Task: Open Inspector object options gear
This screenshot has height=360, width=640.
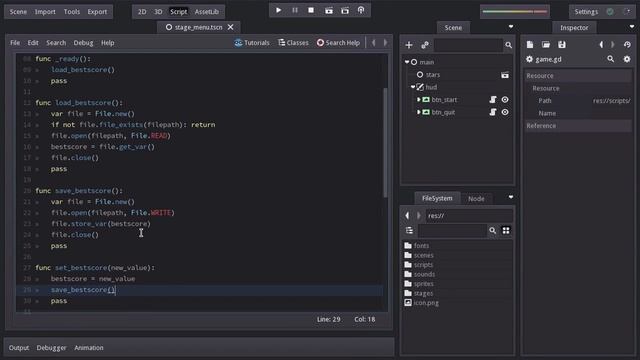Action: [627, 59]
